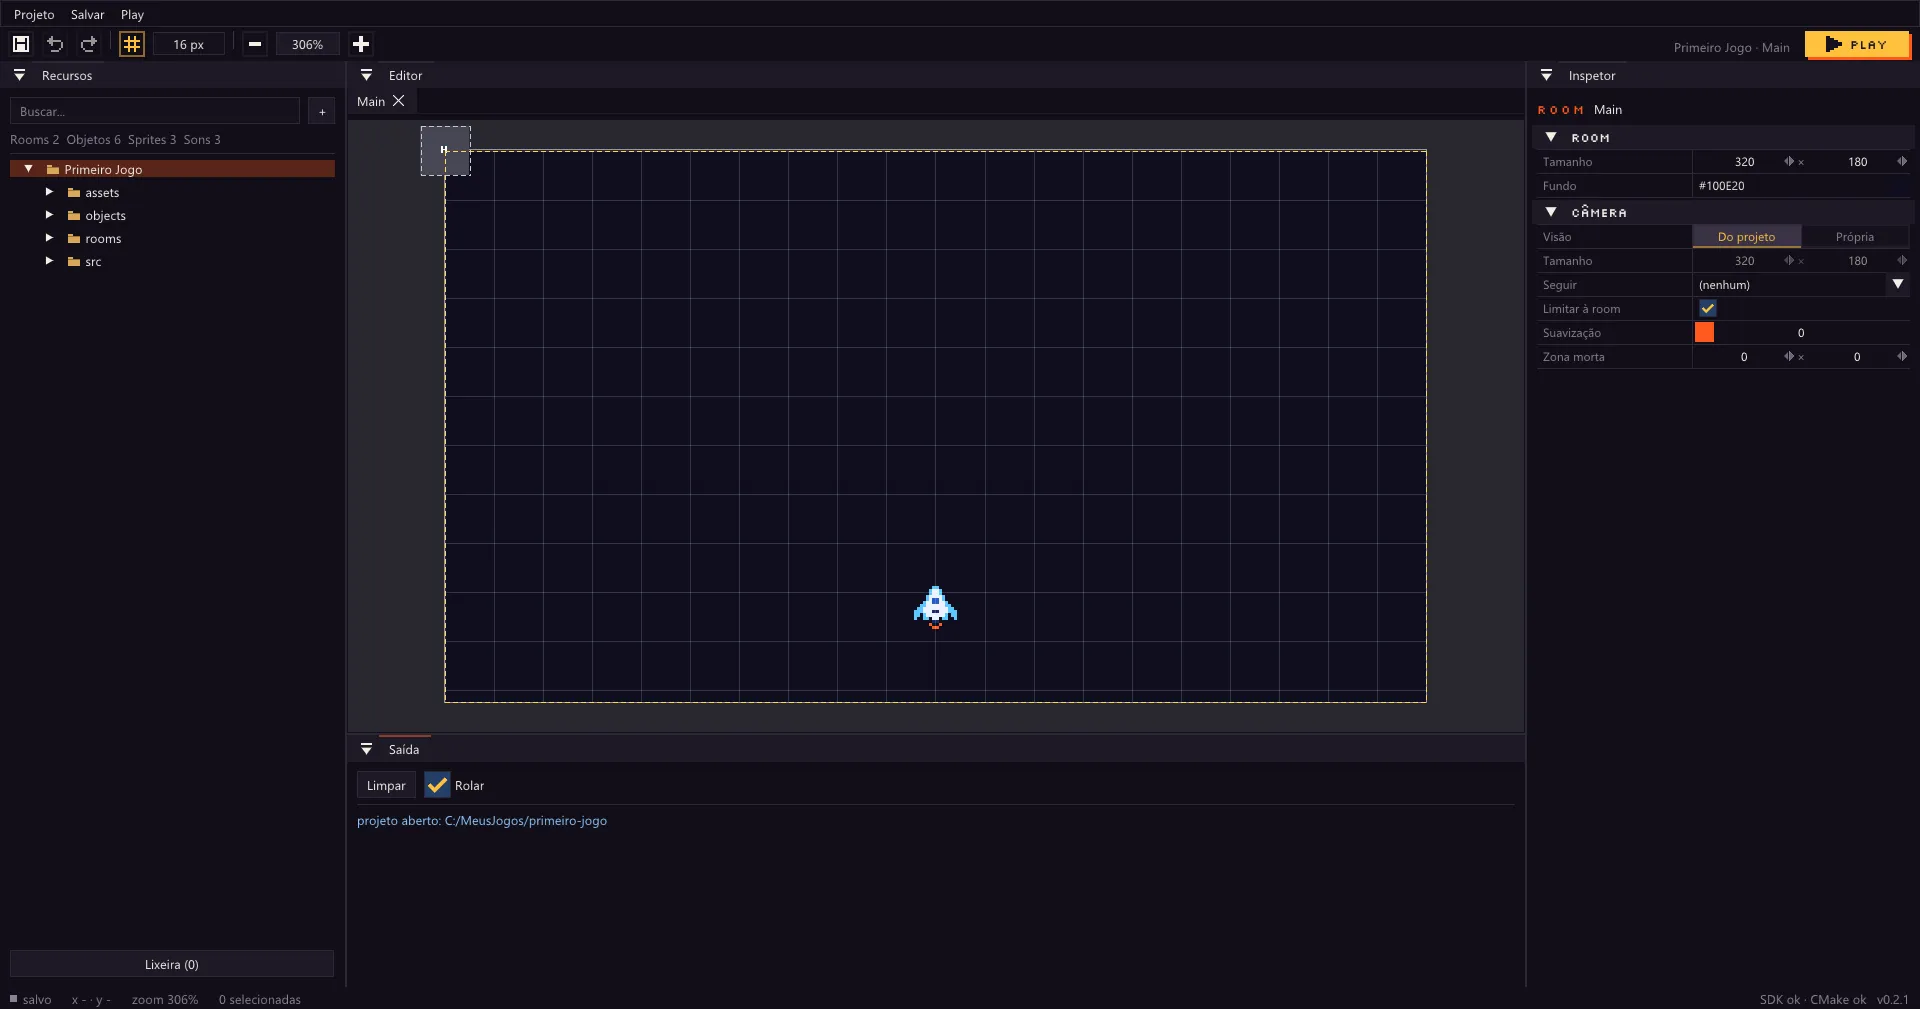The height and width of the screenshot is (1009, 1920).
Task: Click Zona morta second stepper arrows
Action: [1902, 356]
